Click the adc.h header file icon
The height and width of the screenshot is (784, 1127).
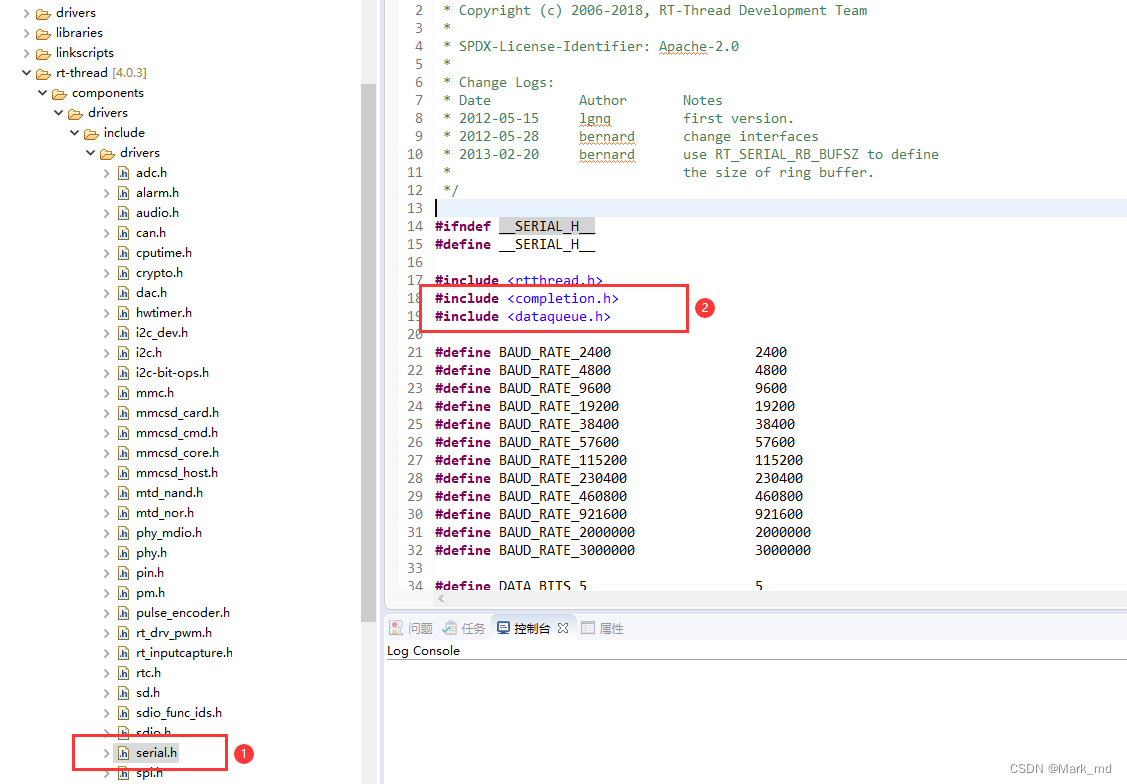point(124,173)
